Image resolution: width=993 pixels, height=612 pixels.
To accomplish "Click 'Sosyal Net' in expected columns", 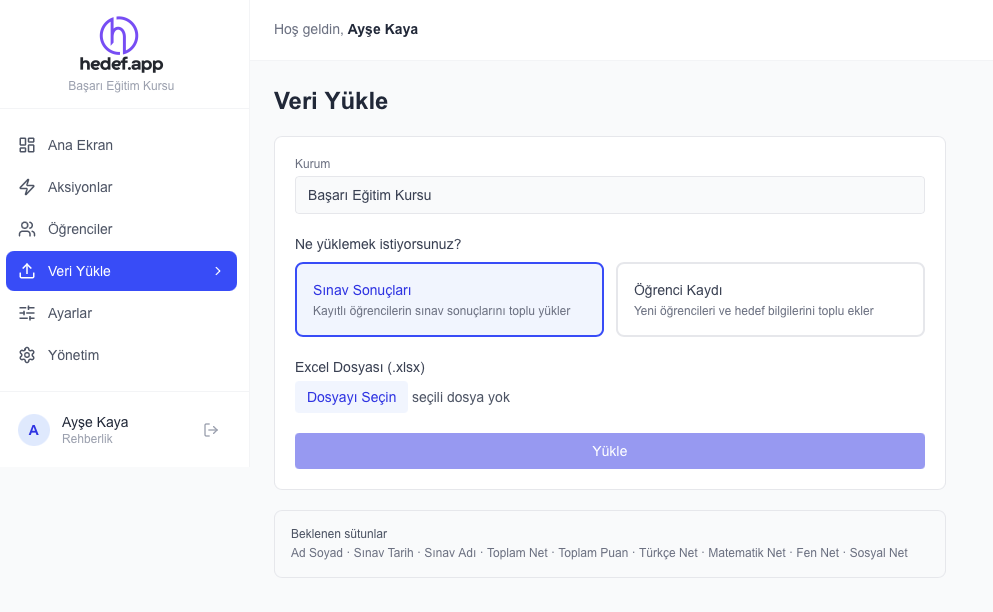I will 878,552.
